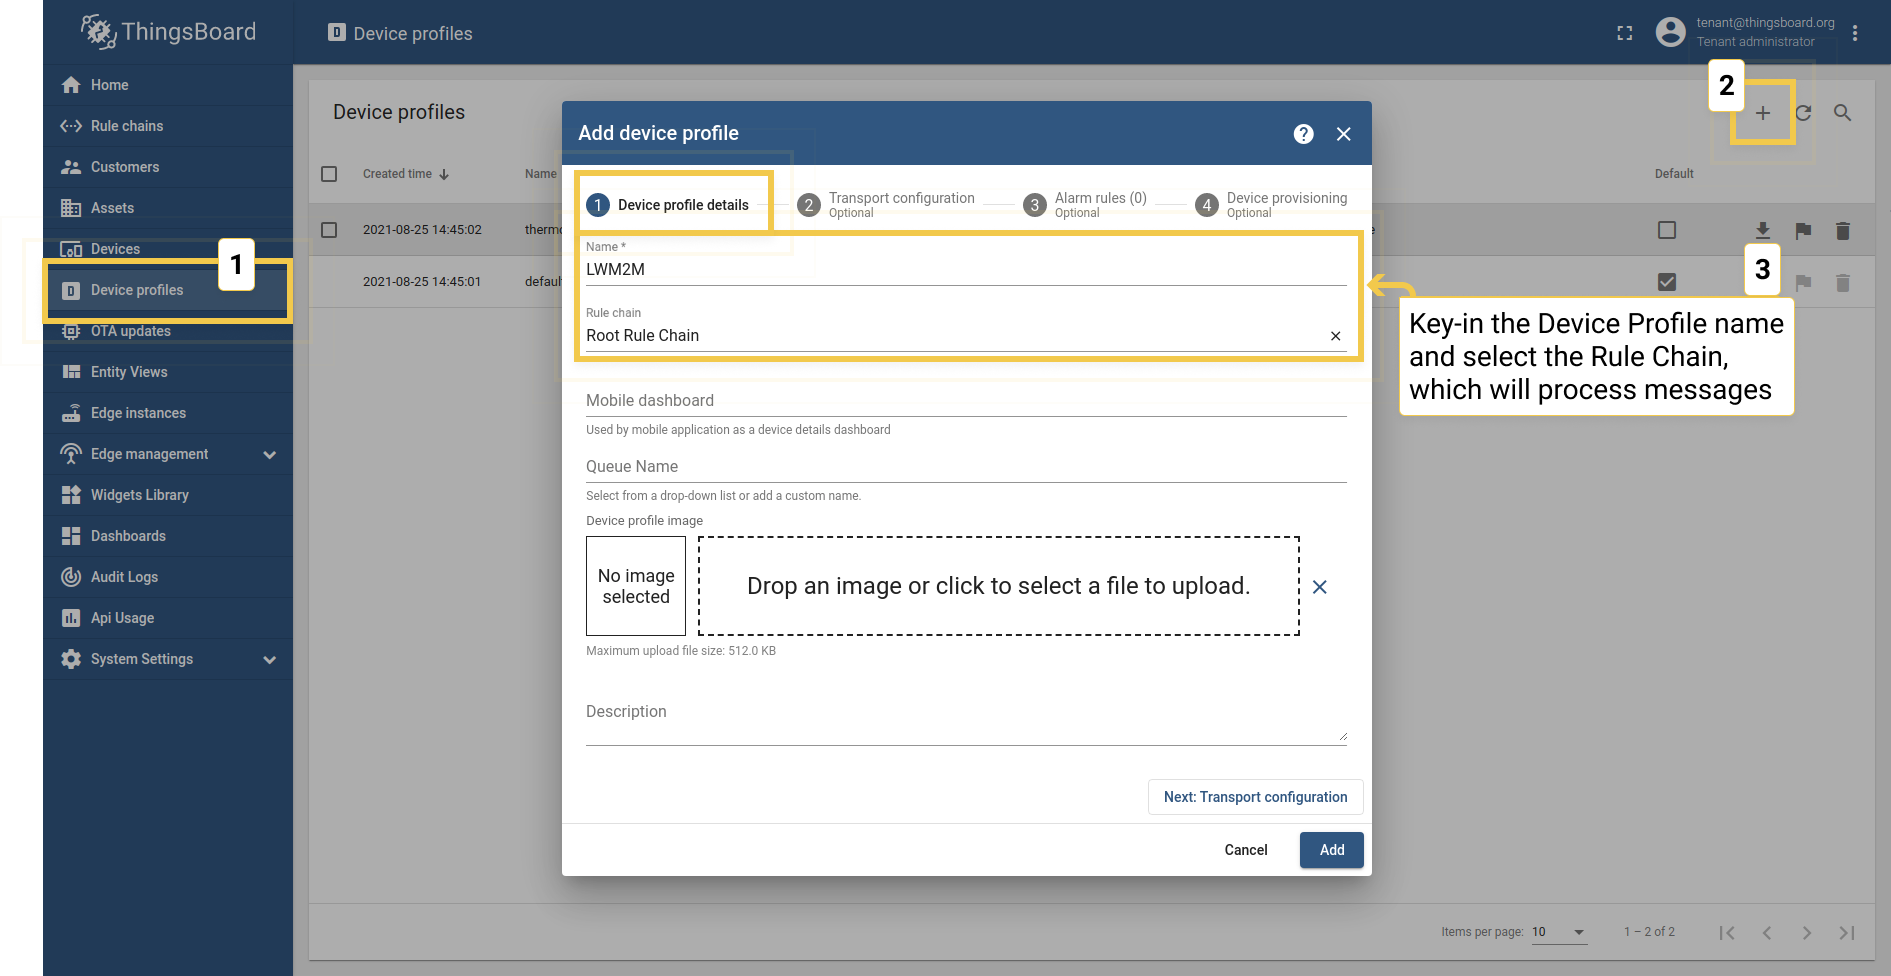Image resolution: width=1891 pixels, height=976 pixels.
Task: Click image drop zone to upload
Action: (999, 586)
